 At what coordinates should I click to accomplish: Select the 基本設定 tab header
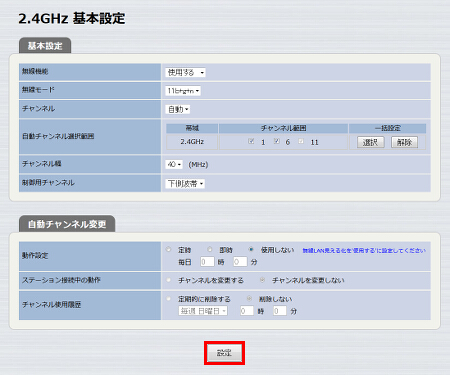pos(45,46)
